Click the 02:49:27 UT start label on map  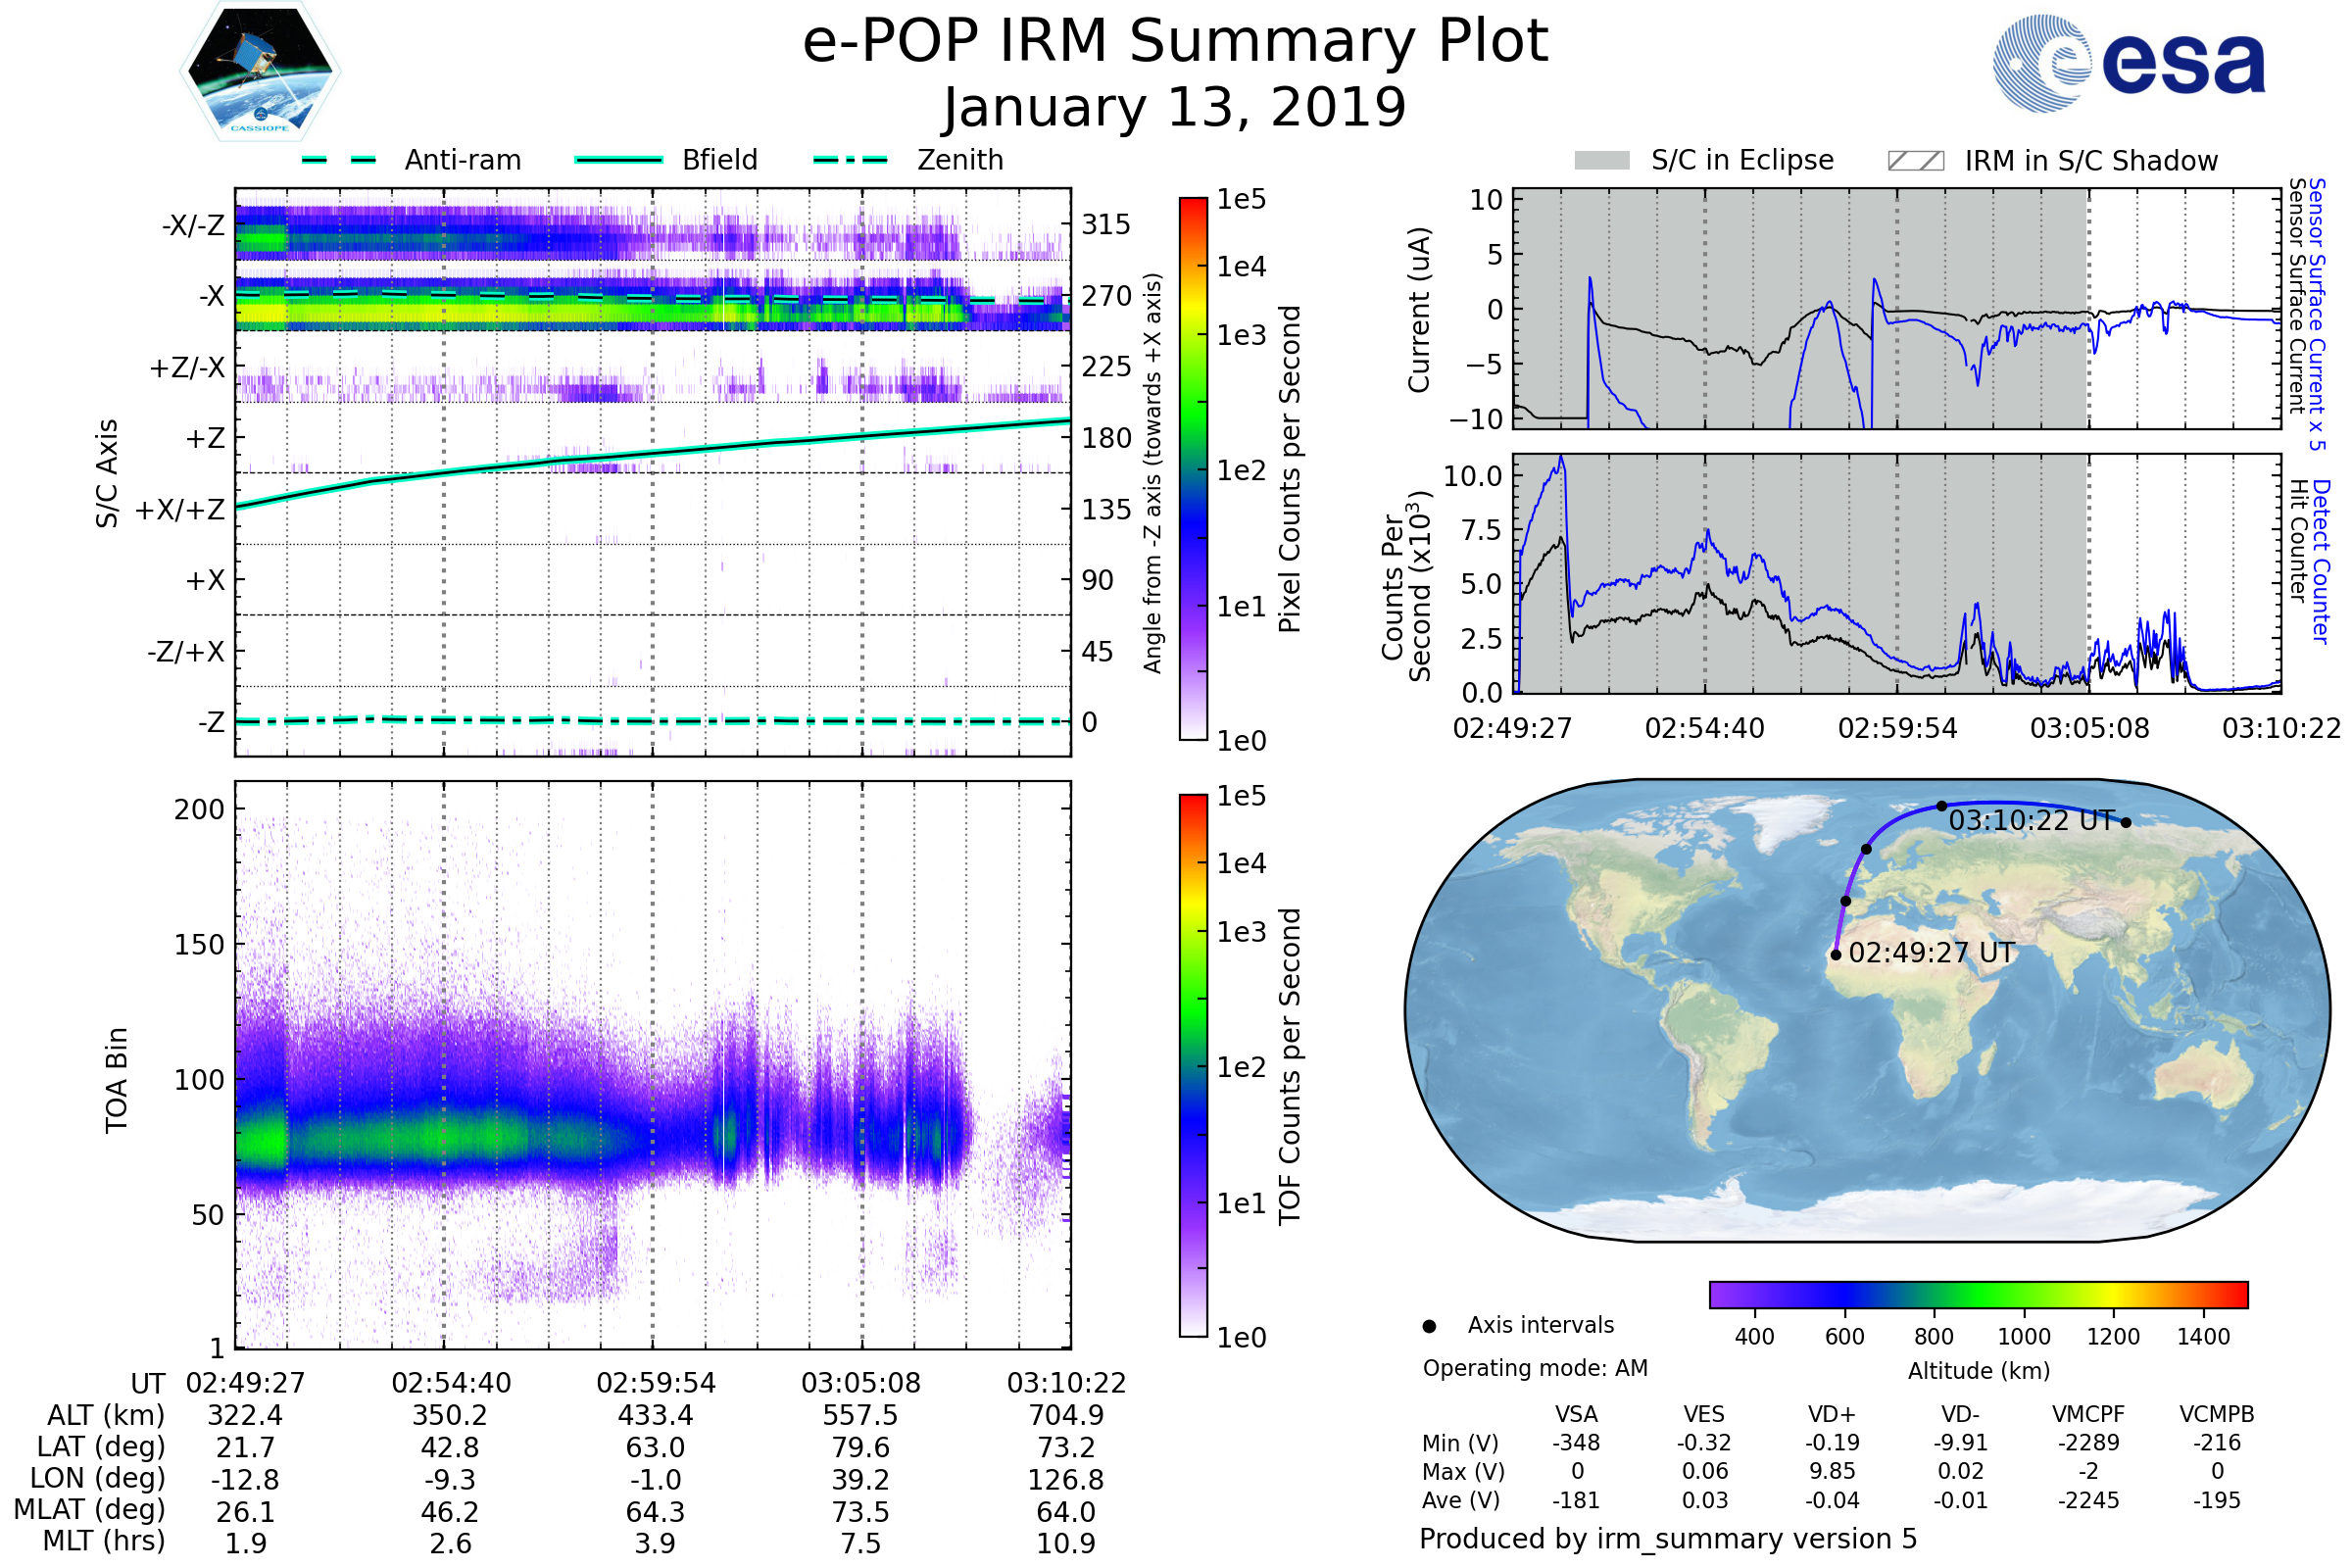[x=1931, y=953]
